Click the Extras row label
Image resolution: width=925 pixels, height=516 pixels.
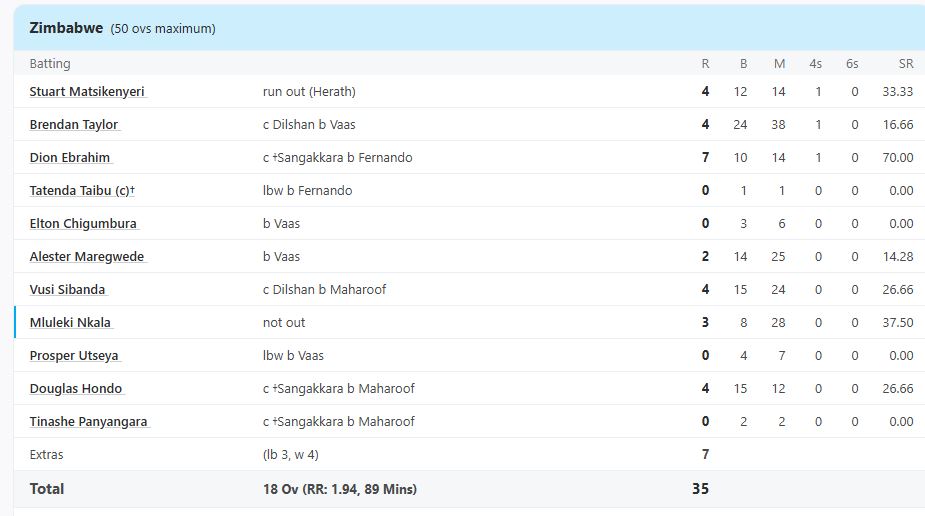pyautogui.click(x=46, y=455)
